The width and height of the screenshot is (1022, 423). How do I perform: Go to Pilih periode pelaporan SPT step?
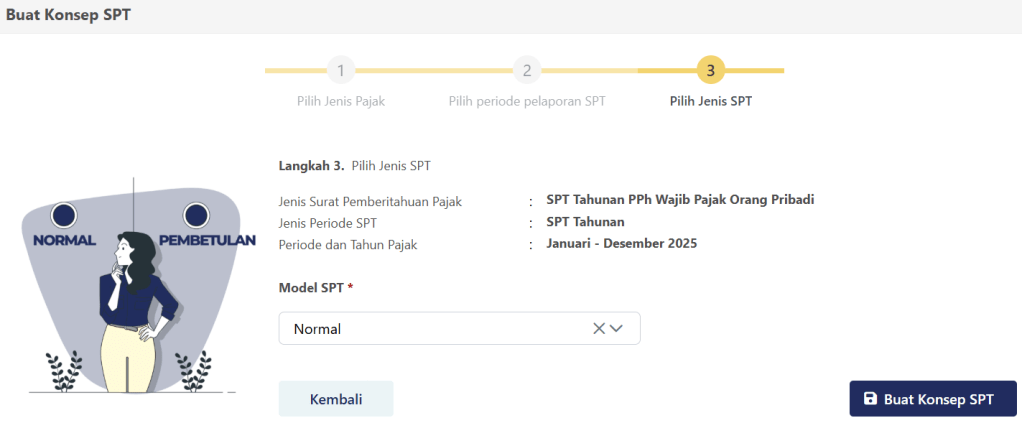(526, 101)
